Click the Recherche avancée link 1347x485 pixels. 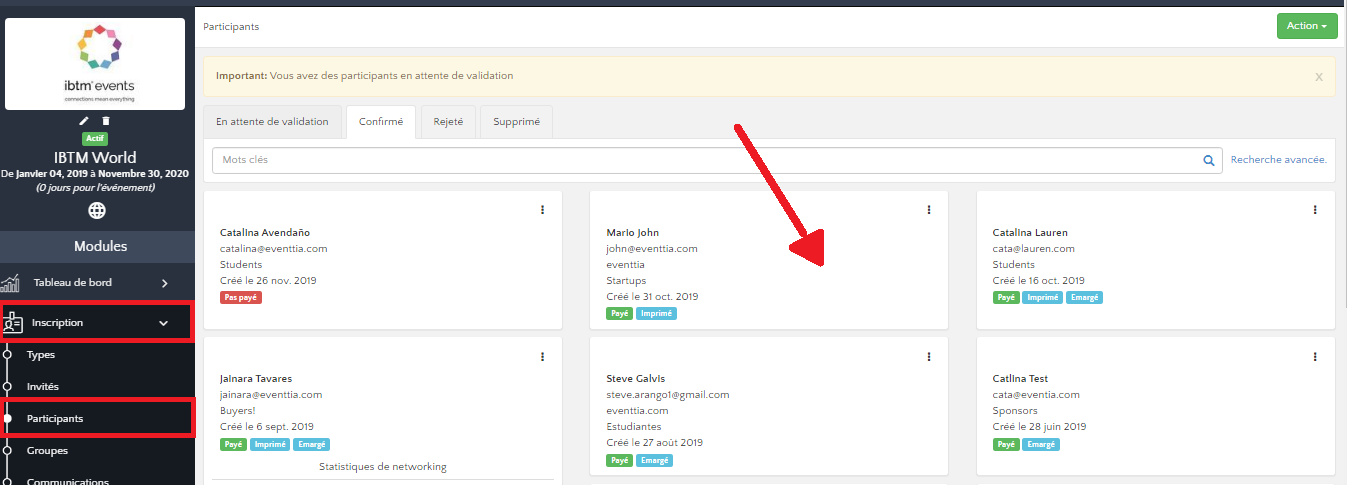[x=1278, y=160]
